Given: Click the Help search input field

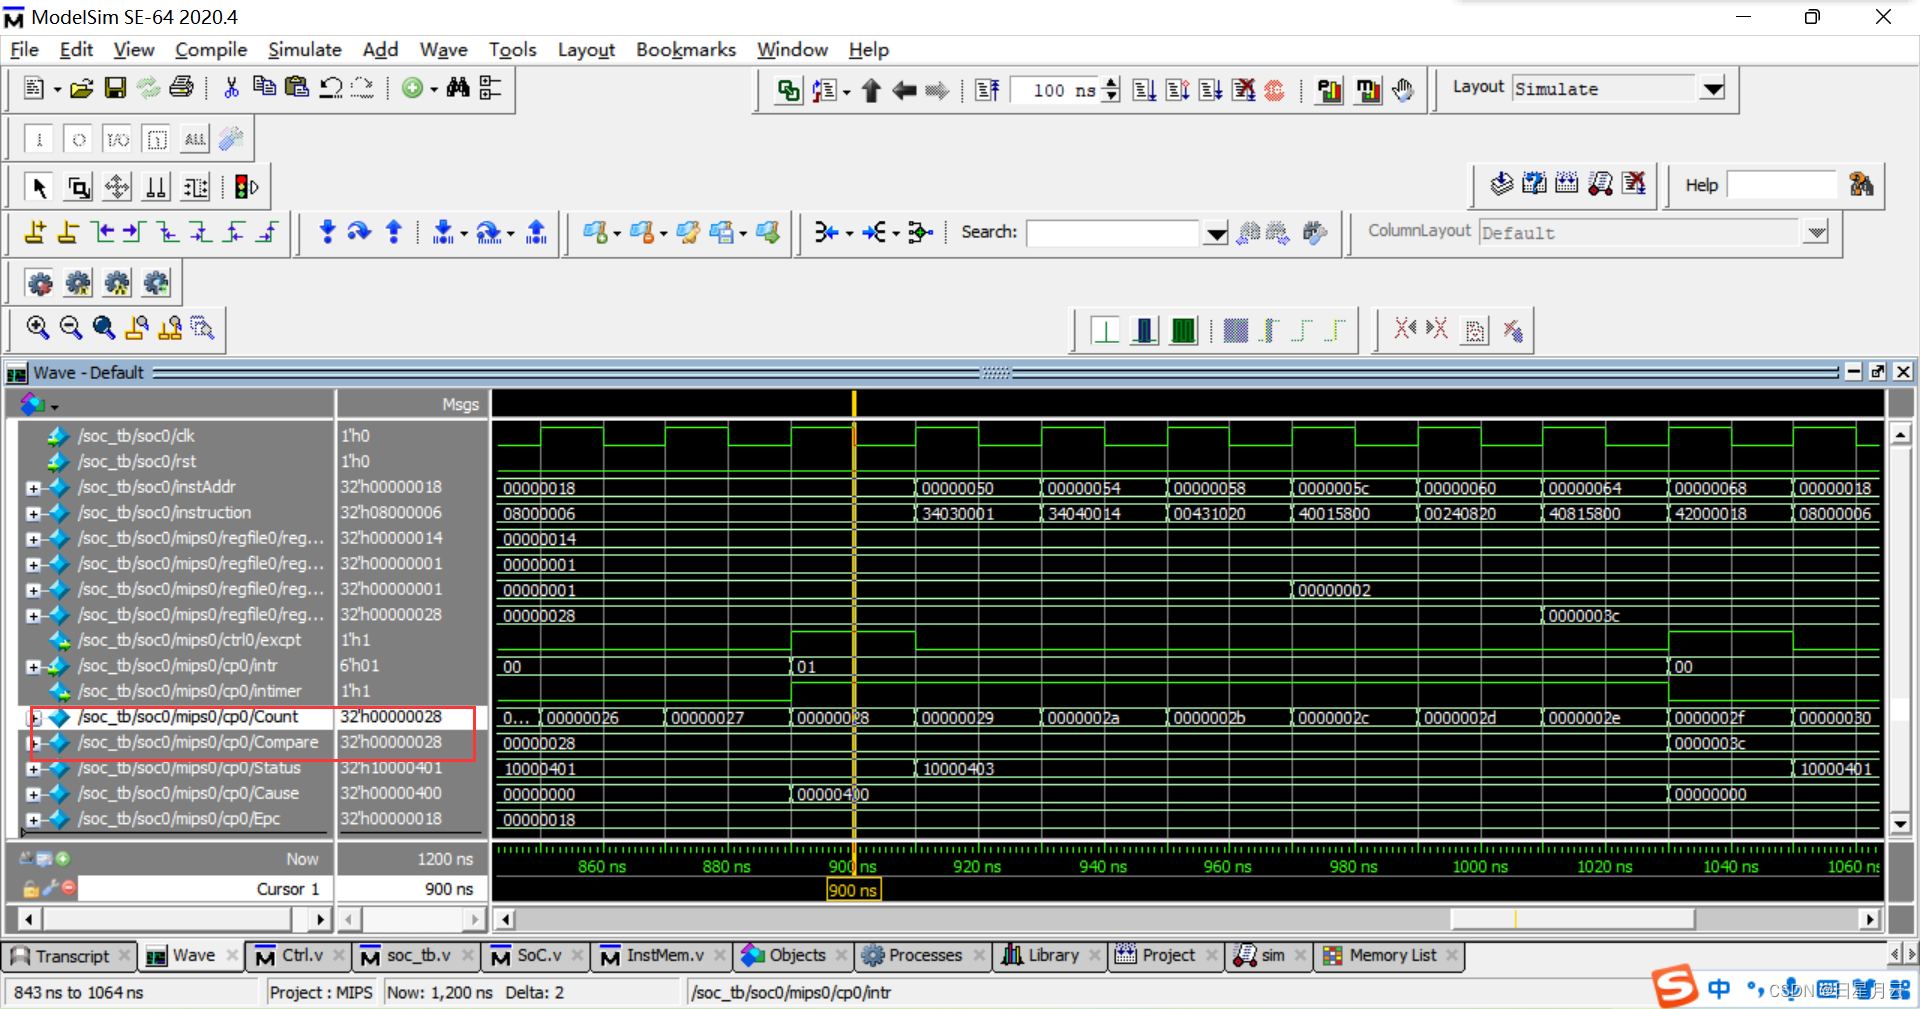Looking at the screenshot, I should [x=1782, y=185].
